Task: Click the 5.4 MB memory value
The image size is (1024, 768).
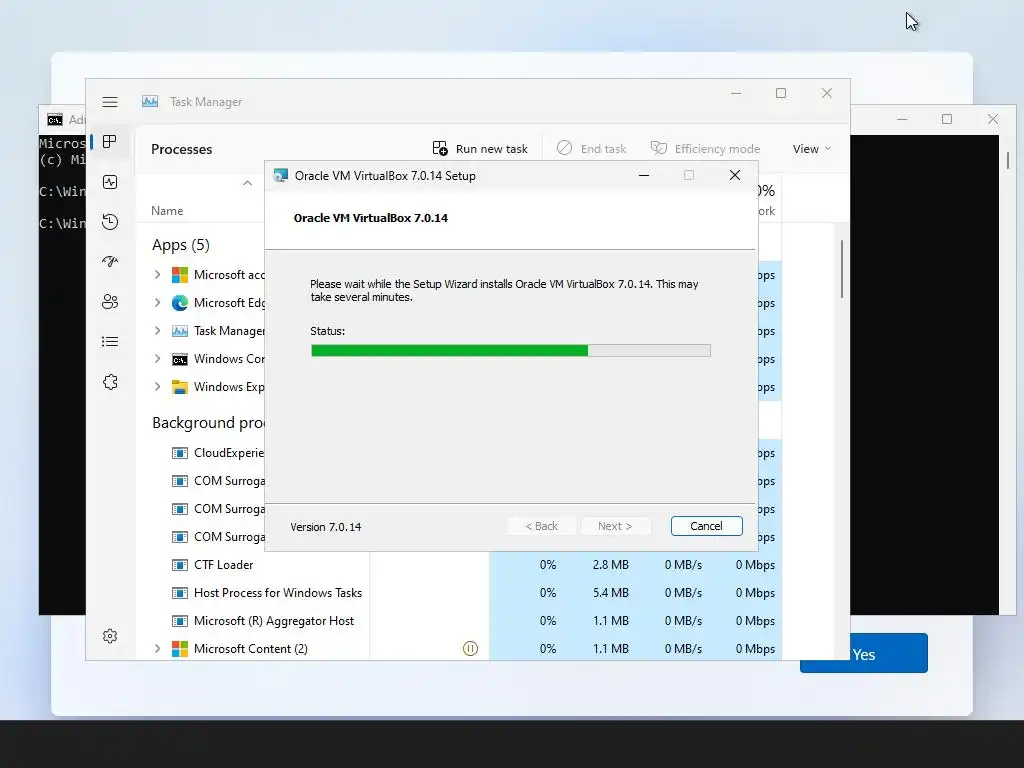Action: tap(611, 593)
